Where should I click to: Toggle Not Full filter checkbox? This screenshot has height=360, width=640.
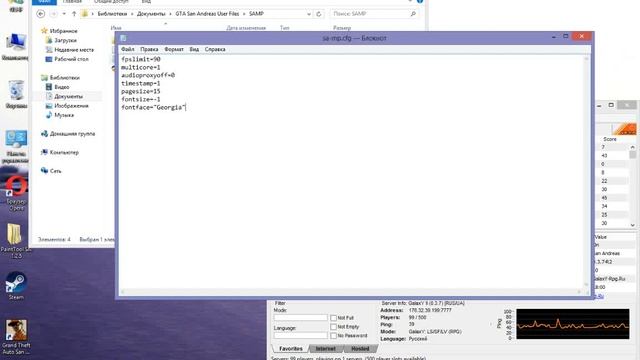point(333,318)
